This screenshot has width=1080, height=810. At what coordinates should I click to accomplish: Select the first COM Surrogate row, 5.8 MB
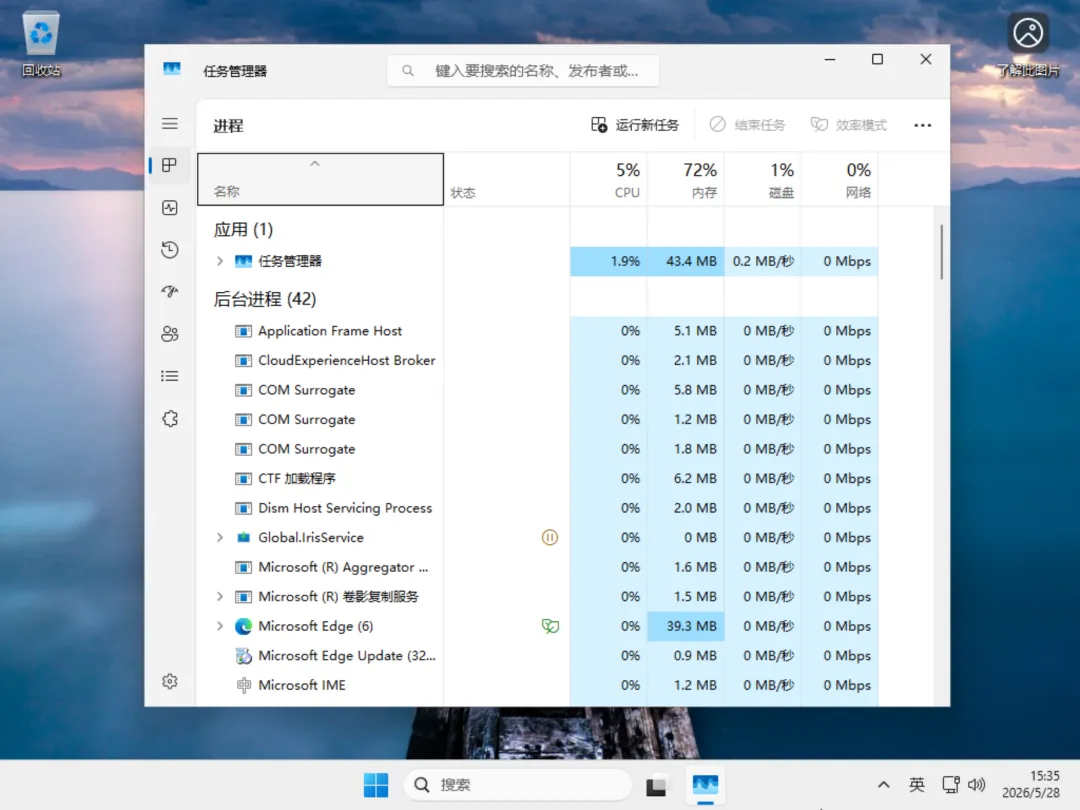pos(537,390)
